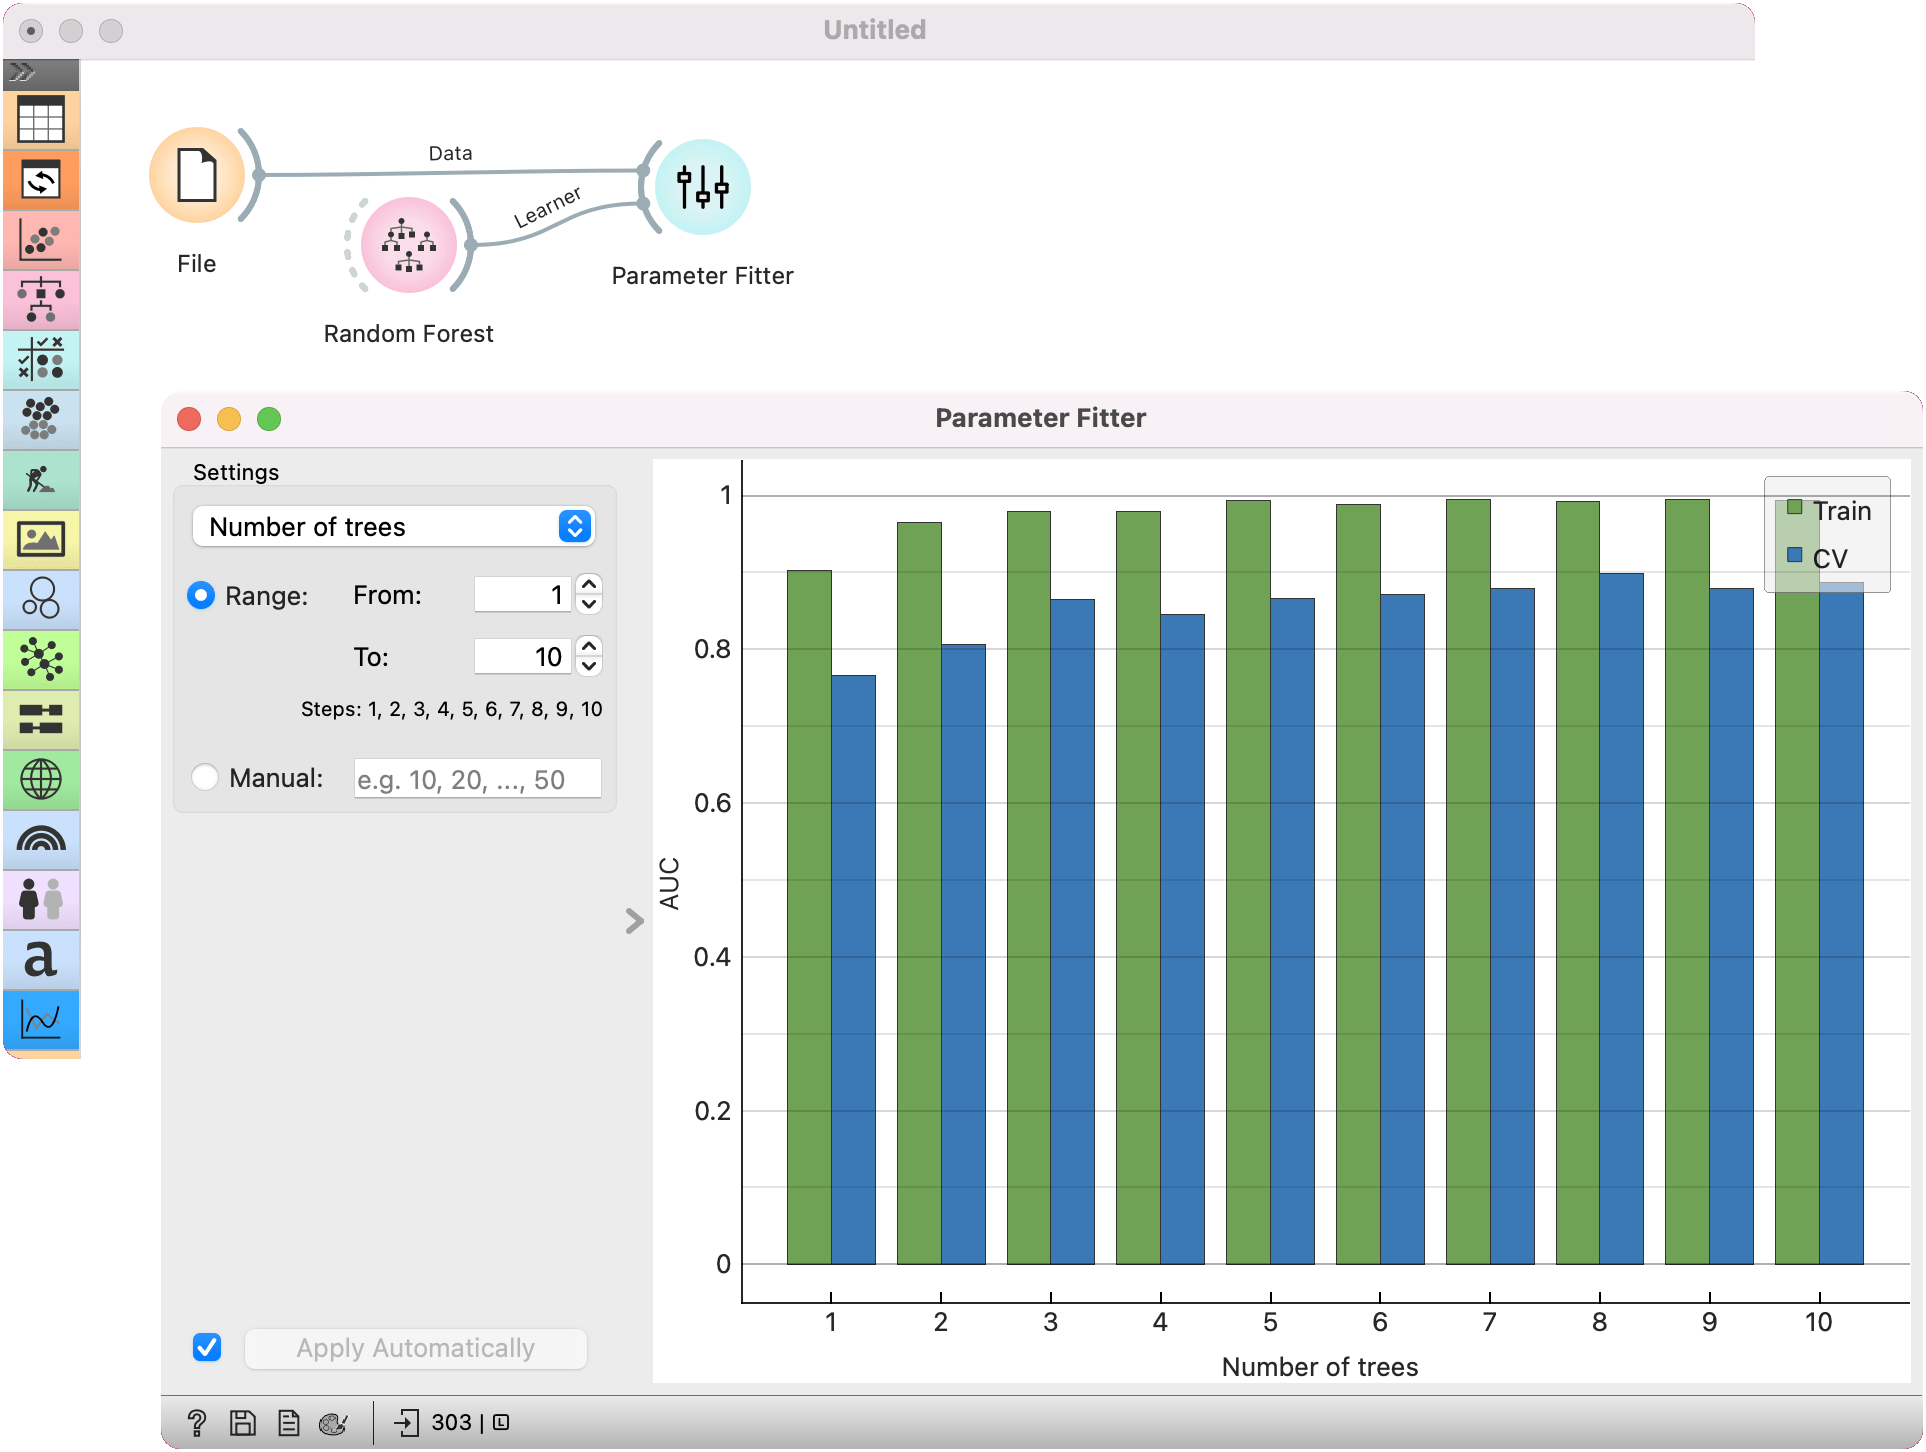1926x1452 pixels.
Task: Open the Visualize scatter plot category icon
Action: (41, 241)
